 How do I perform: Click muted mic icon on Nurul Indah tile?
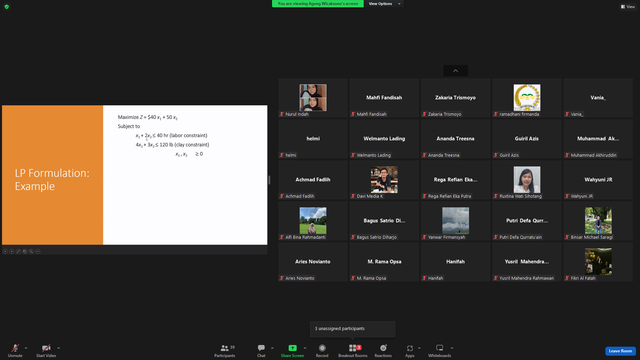(282, 114)
